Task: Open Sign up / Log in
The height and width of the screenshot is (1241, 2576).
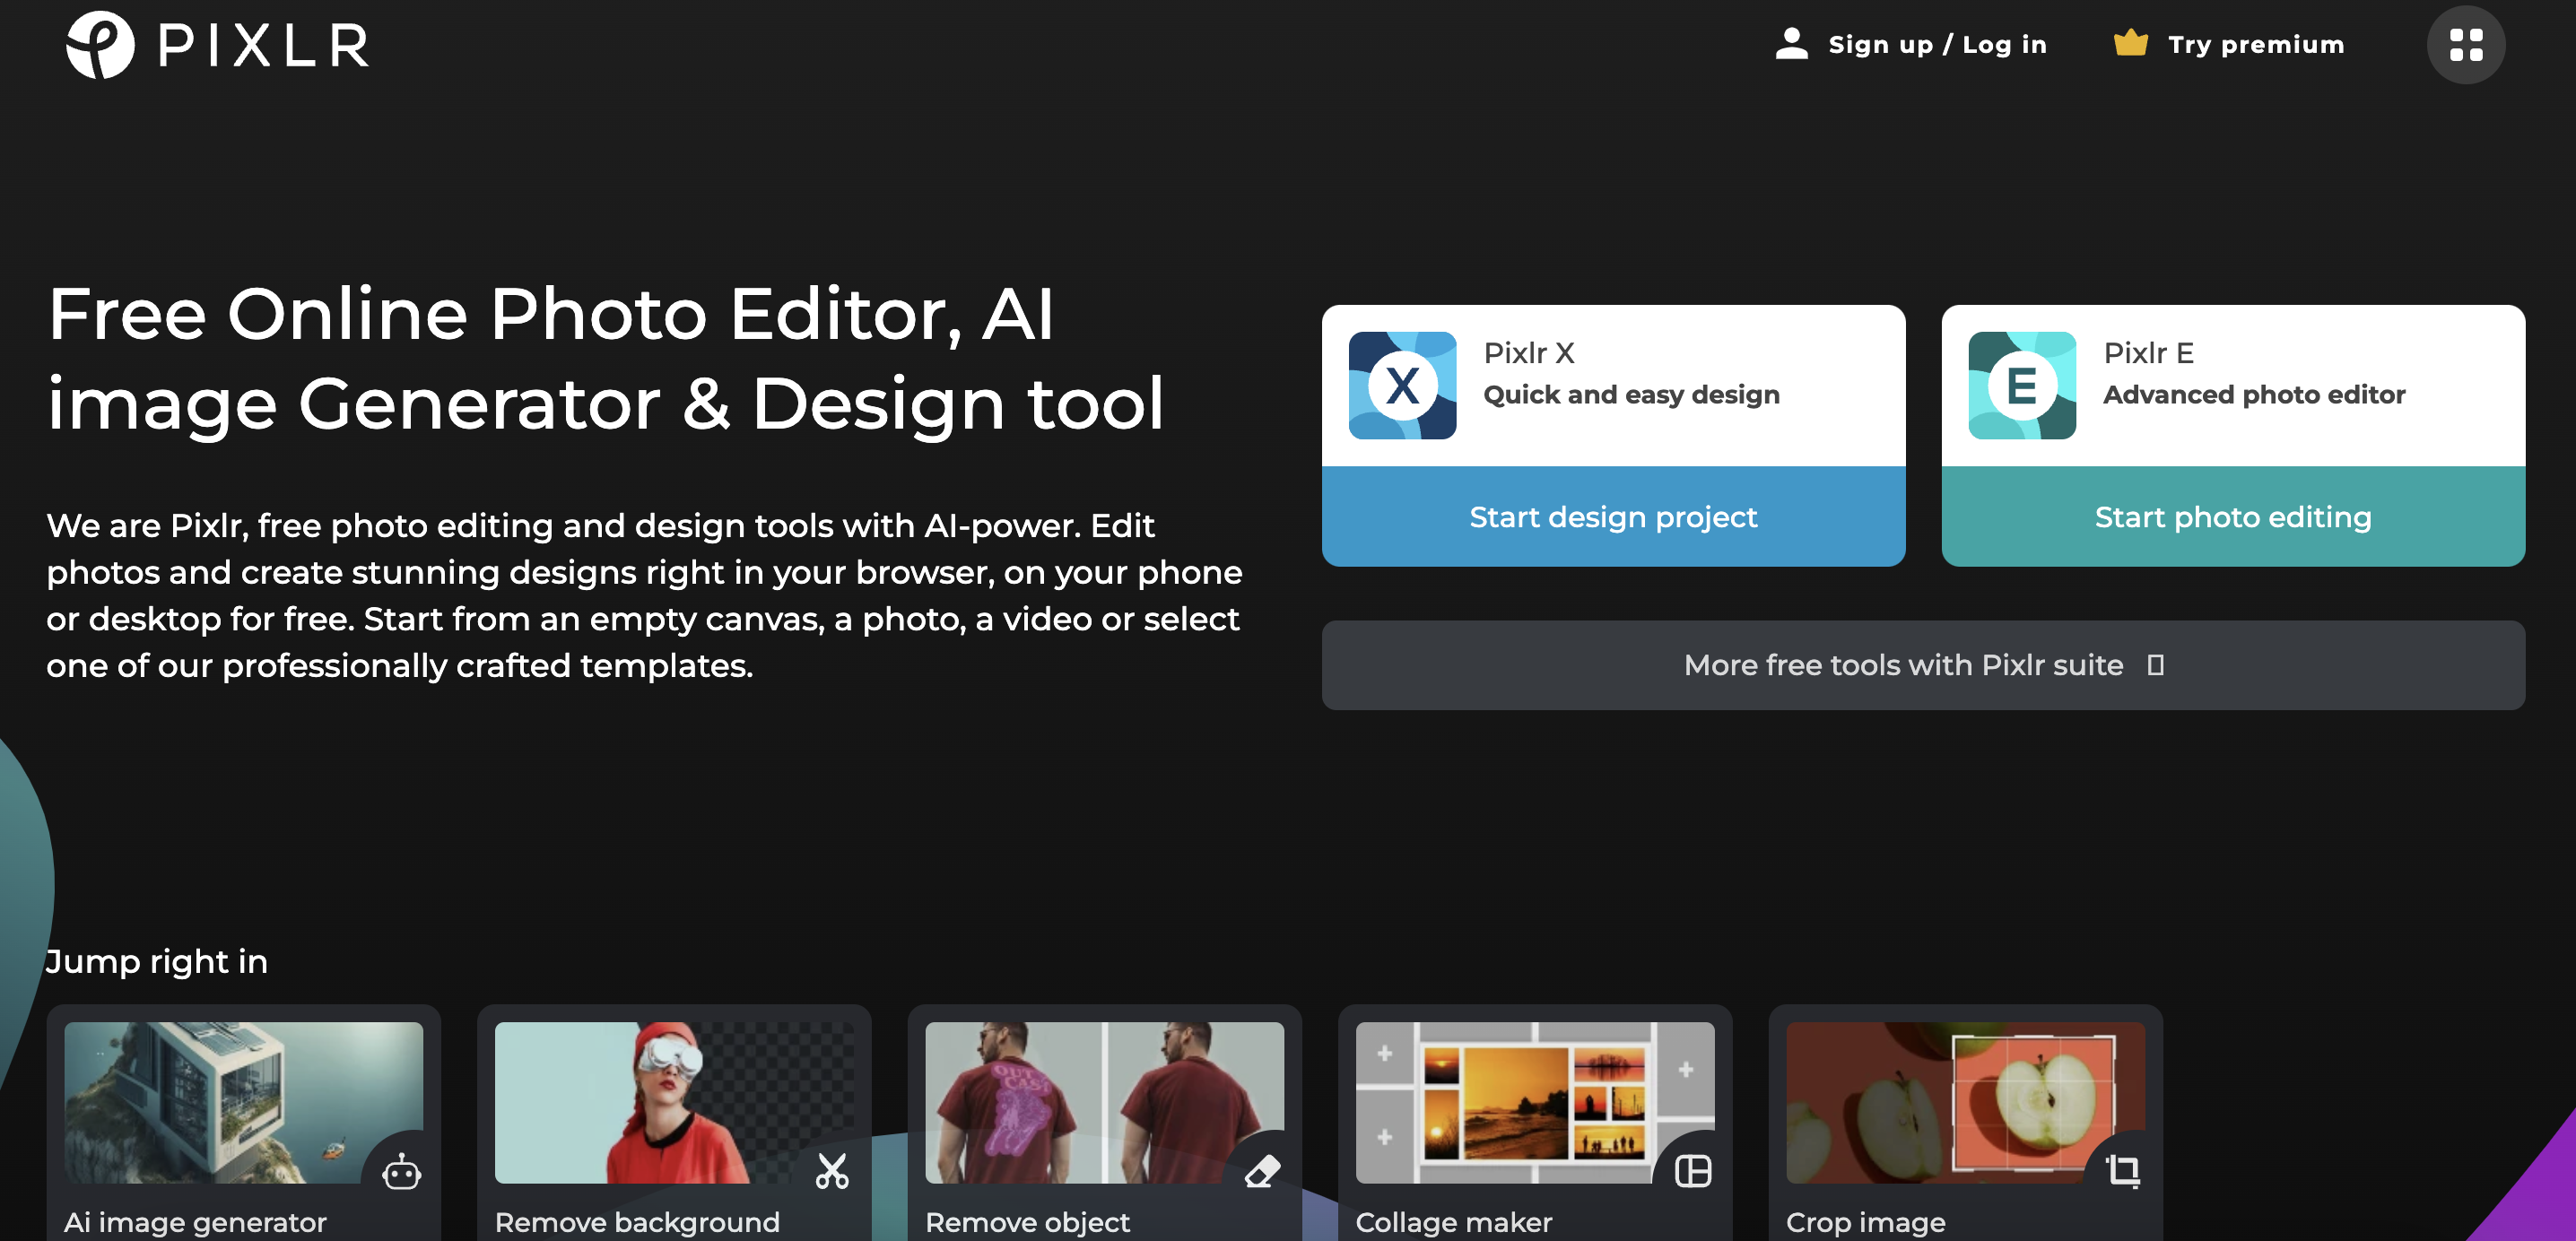Action: pos(1937,45)
